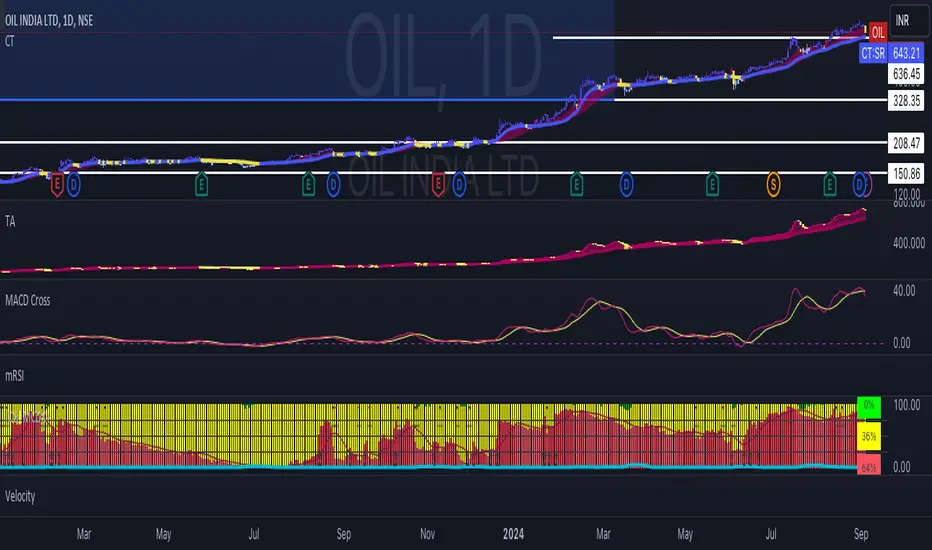The image size is (932, 550).
Task: Click the 2024 label on the time axis
Action: (513, 534)
